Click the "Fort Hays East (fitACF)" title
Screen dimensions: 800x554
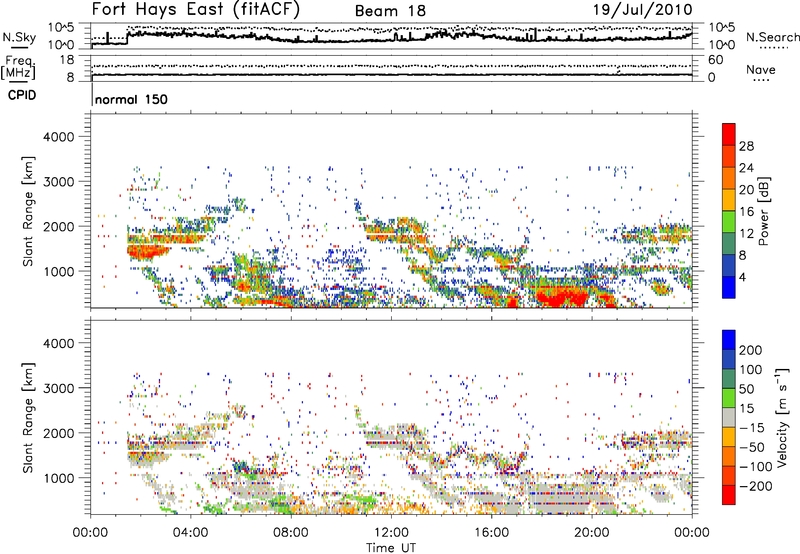(x=195, y=10)
